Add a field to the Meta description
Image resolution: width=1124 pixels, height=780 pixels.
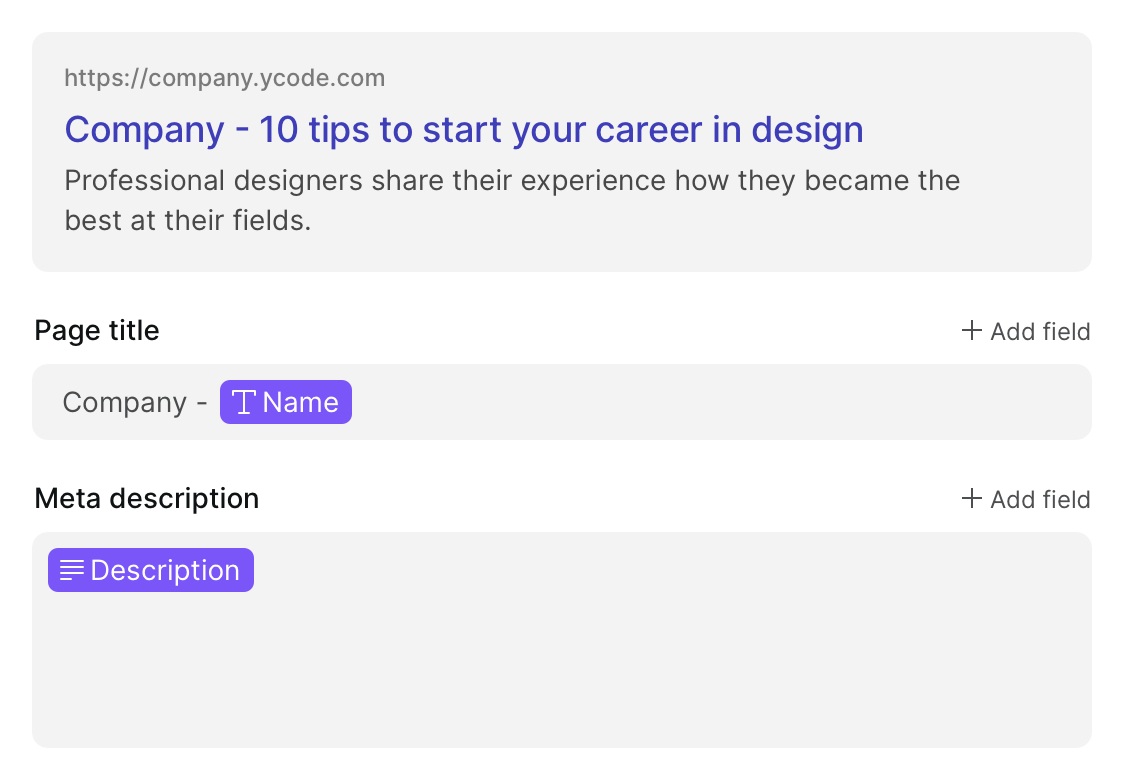pyautogui.click(x=1026, y=499)
